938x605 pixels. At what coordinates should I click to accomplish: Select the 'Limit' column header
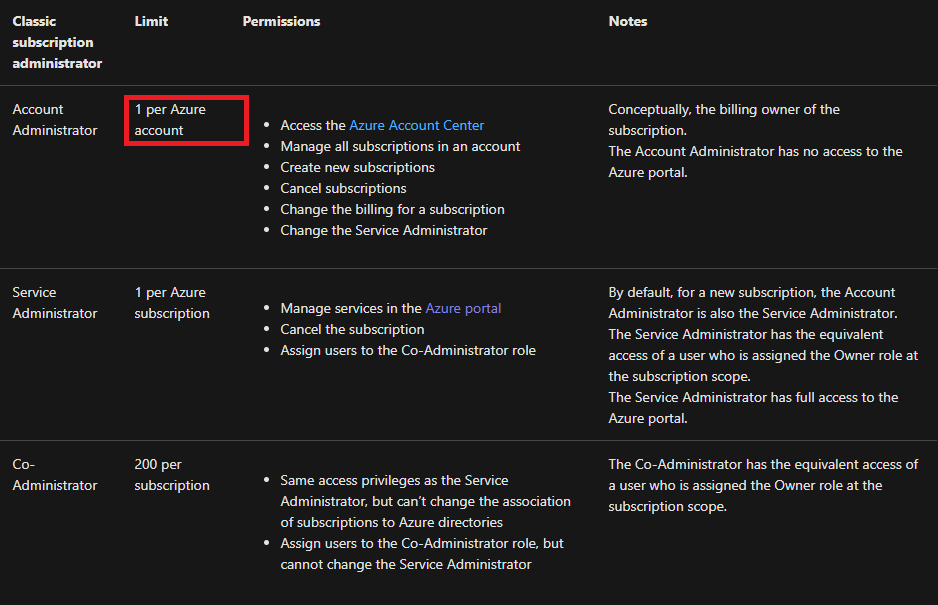[151, 21]
